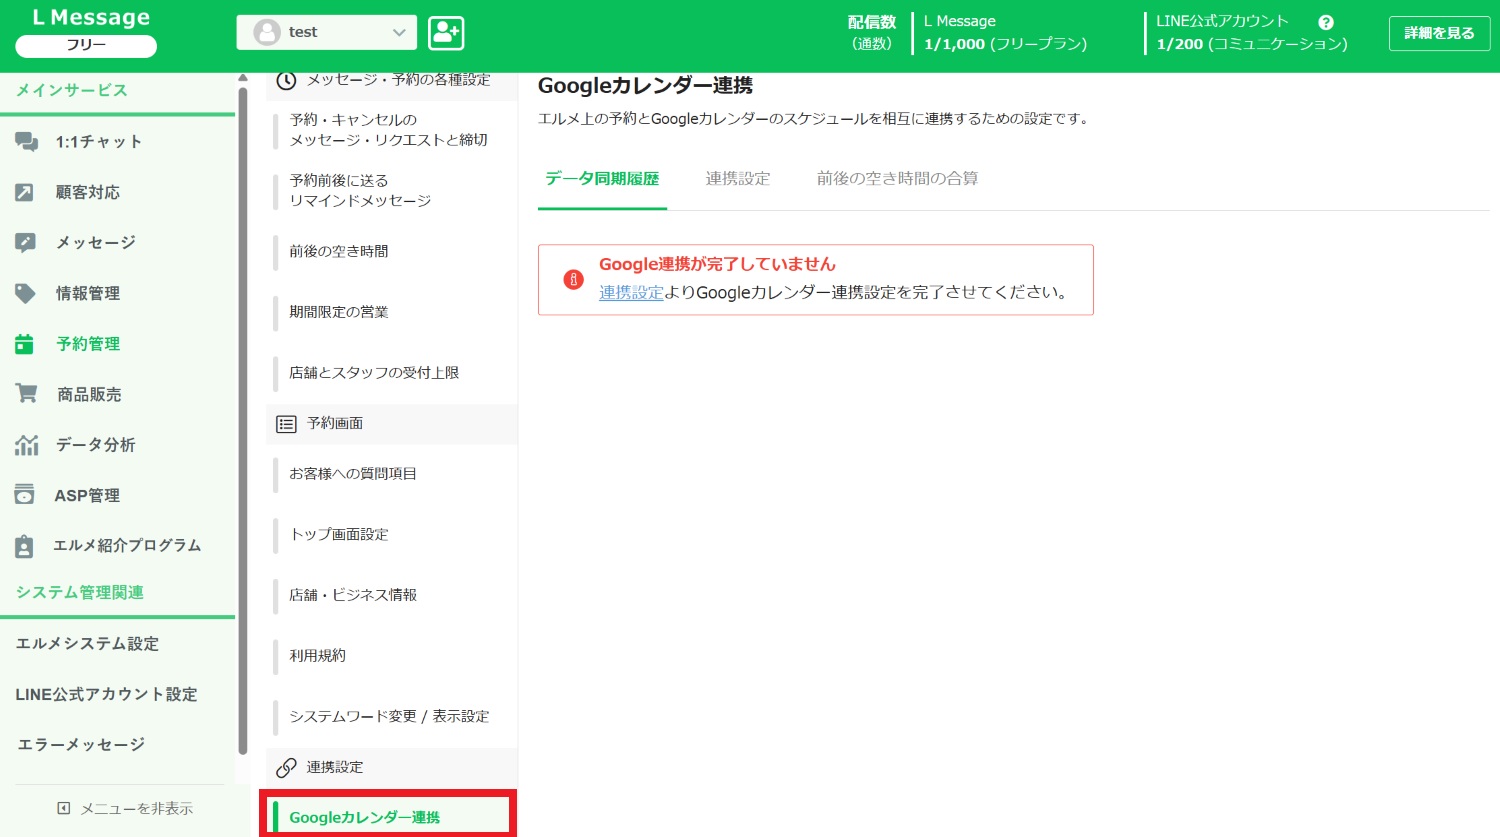This screenshot has height=837, width=1500.
Task: Collapse 予約画面 section header
Action: [x=392, y=424]
